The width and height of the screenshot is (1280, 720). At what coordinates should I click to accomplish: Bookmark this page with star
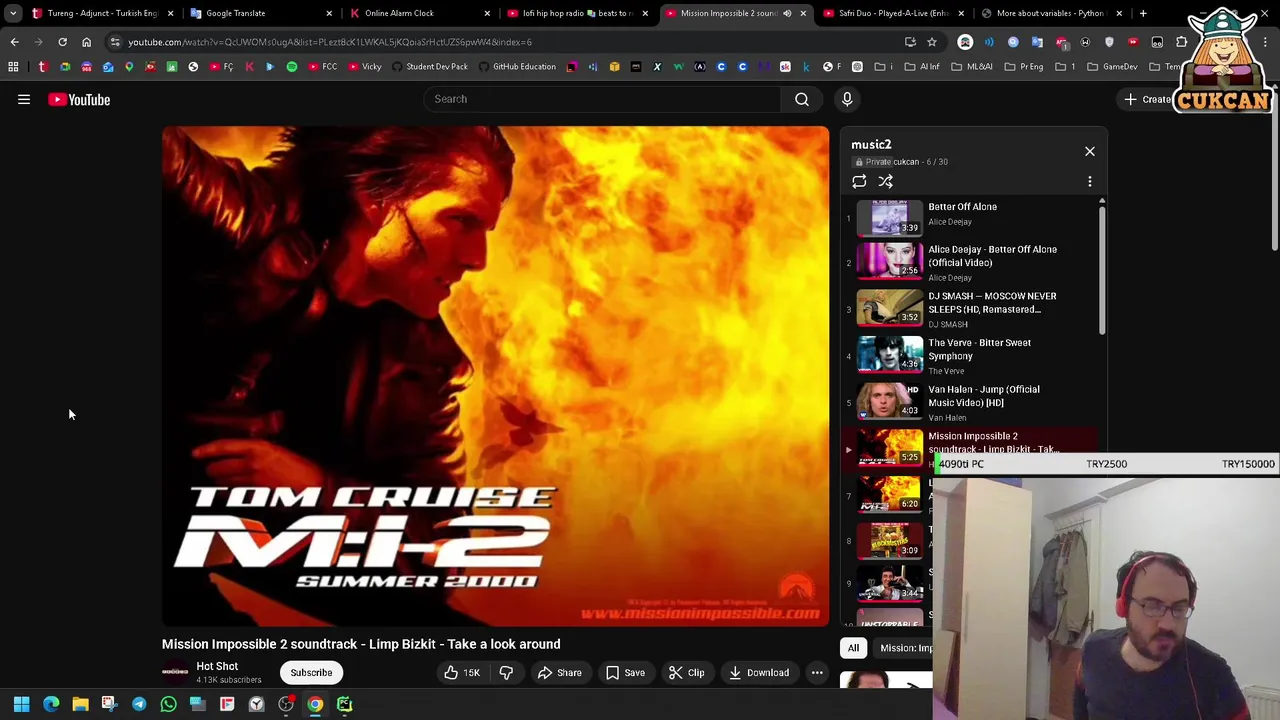click(x=932, y=42)
